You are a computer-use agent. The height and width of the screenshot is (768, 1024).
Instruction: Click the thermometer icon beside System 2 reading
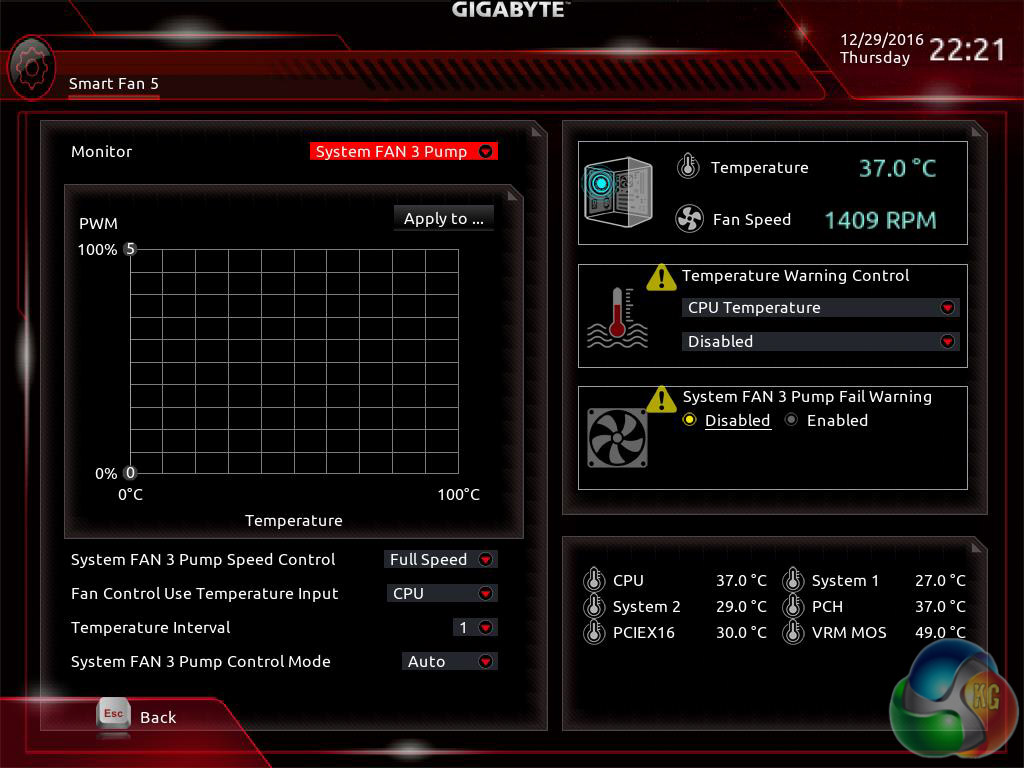coord(594,606)
